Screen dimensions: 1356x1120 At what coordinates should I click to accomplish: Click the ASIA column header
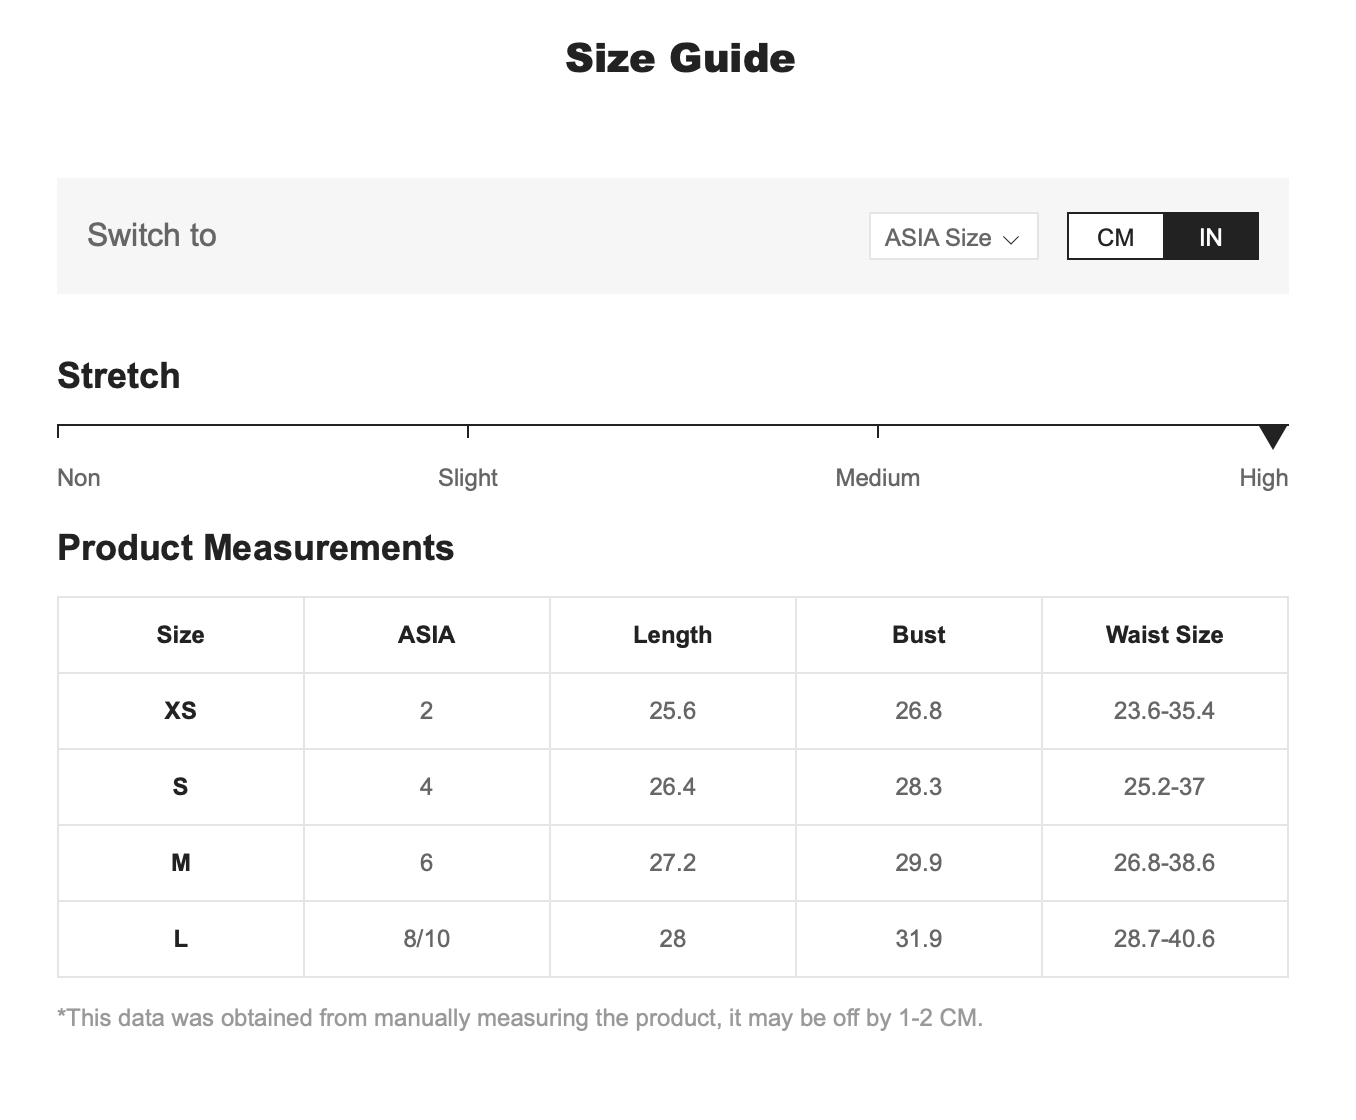pos(426,635)
